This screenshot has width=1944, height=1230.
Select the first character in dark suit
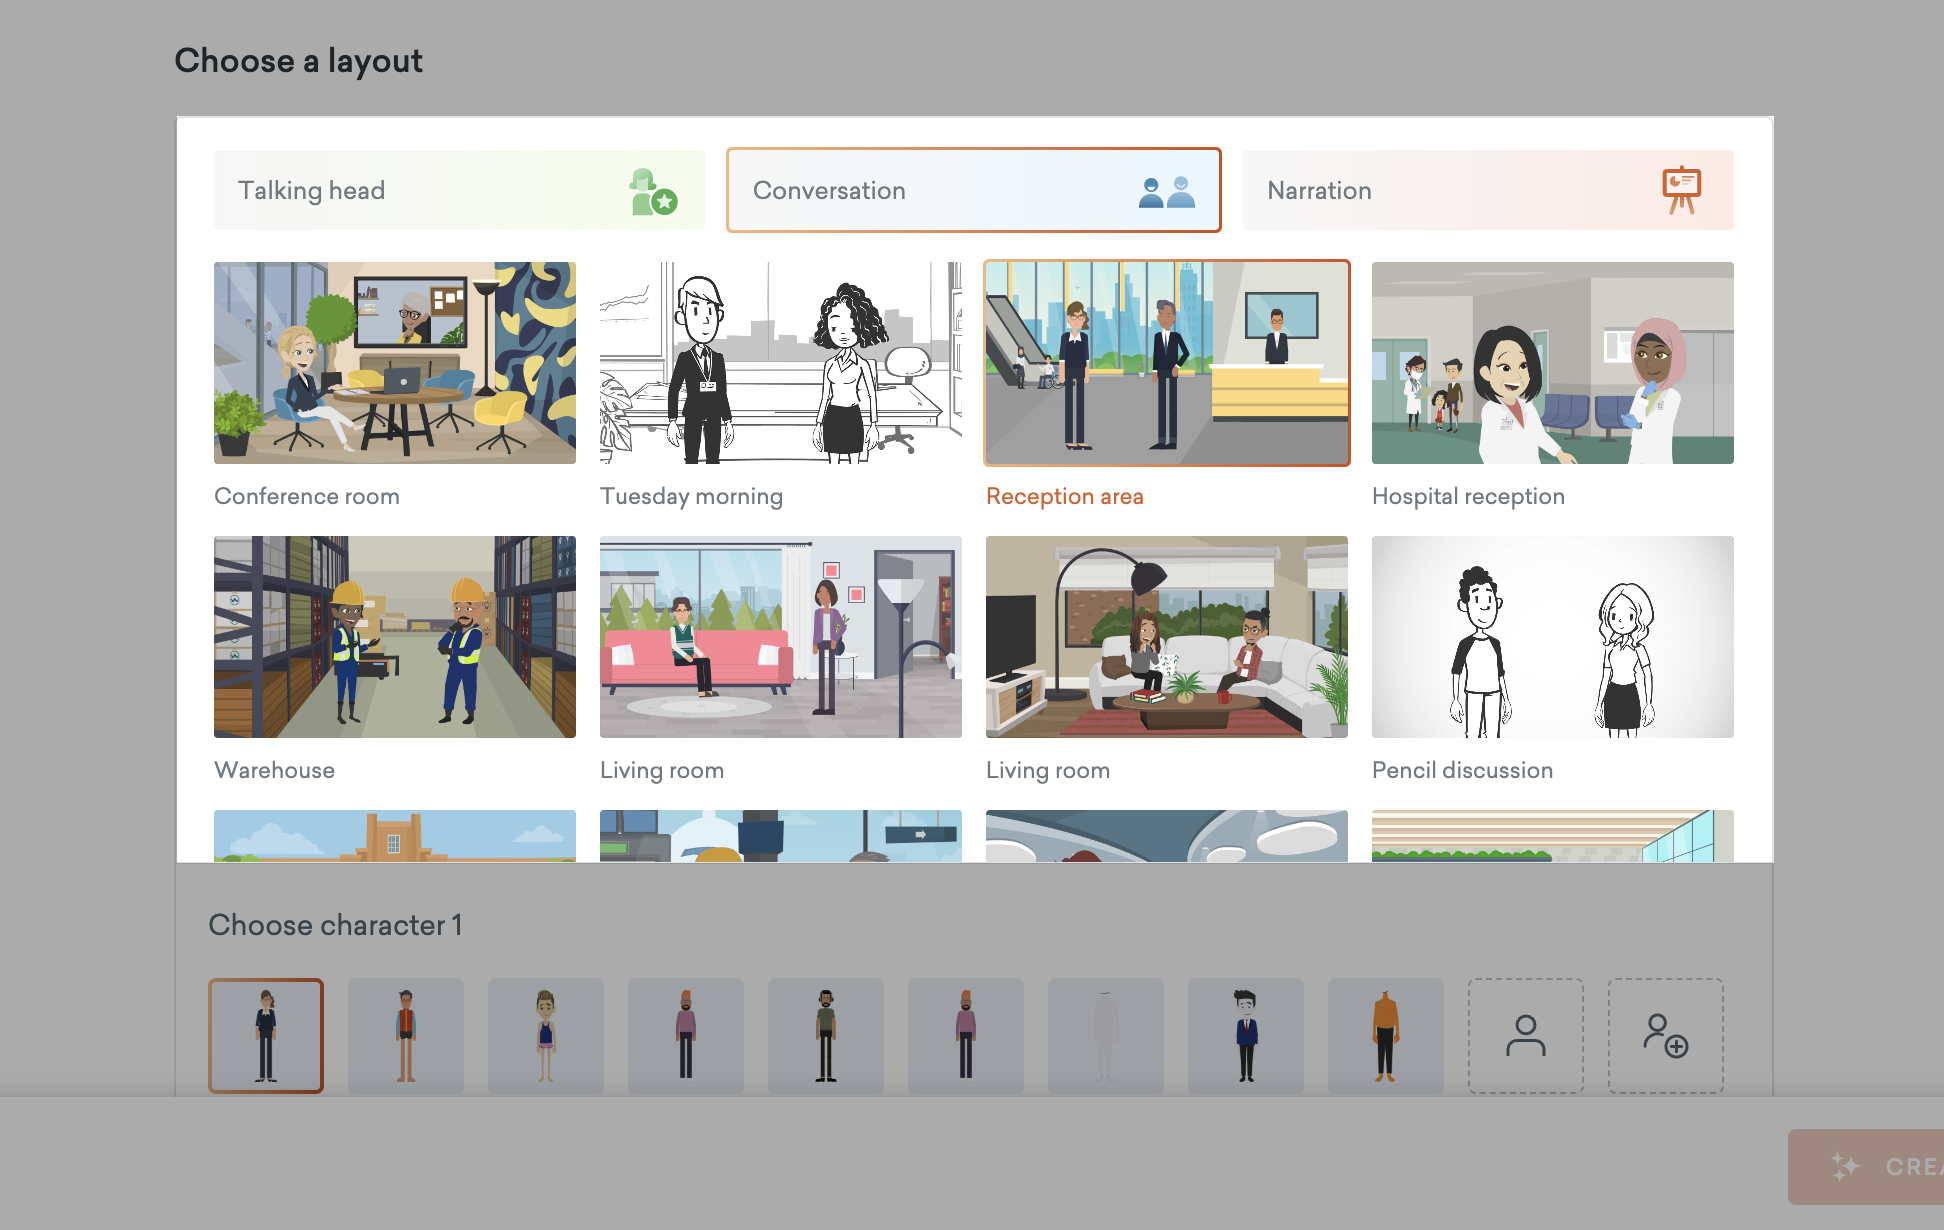point(266,1036)
